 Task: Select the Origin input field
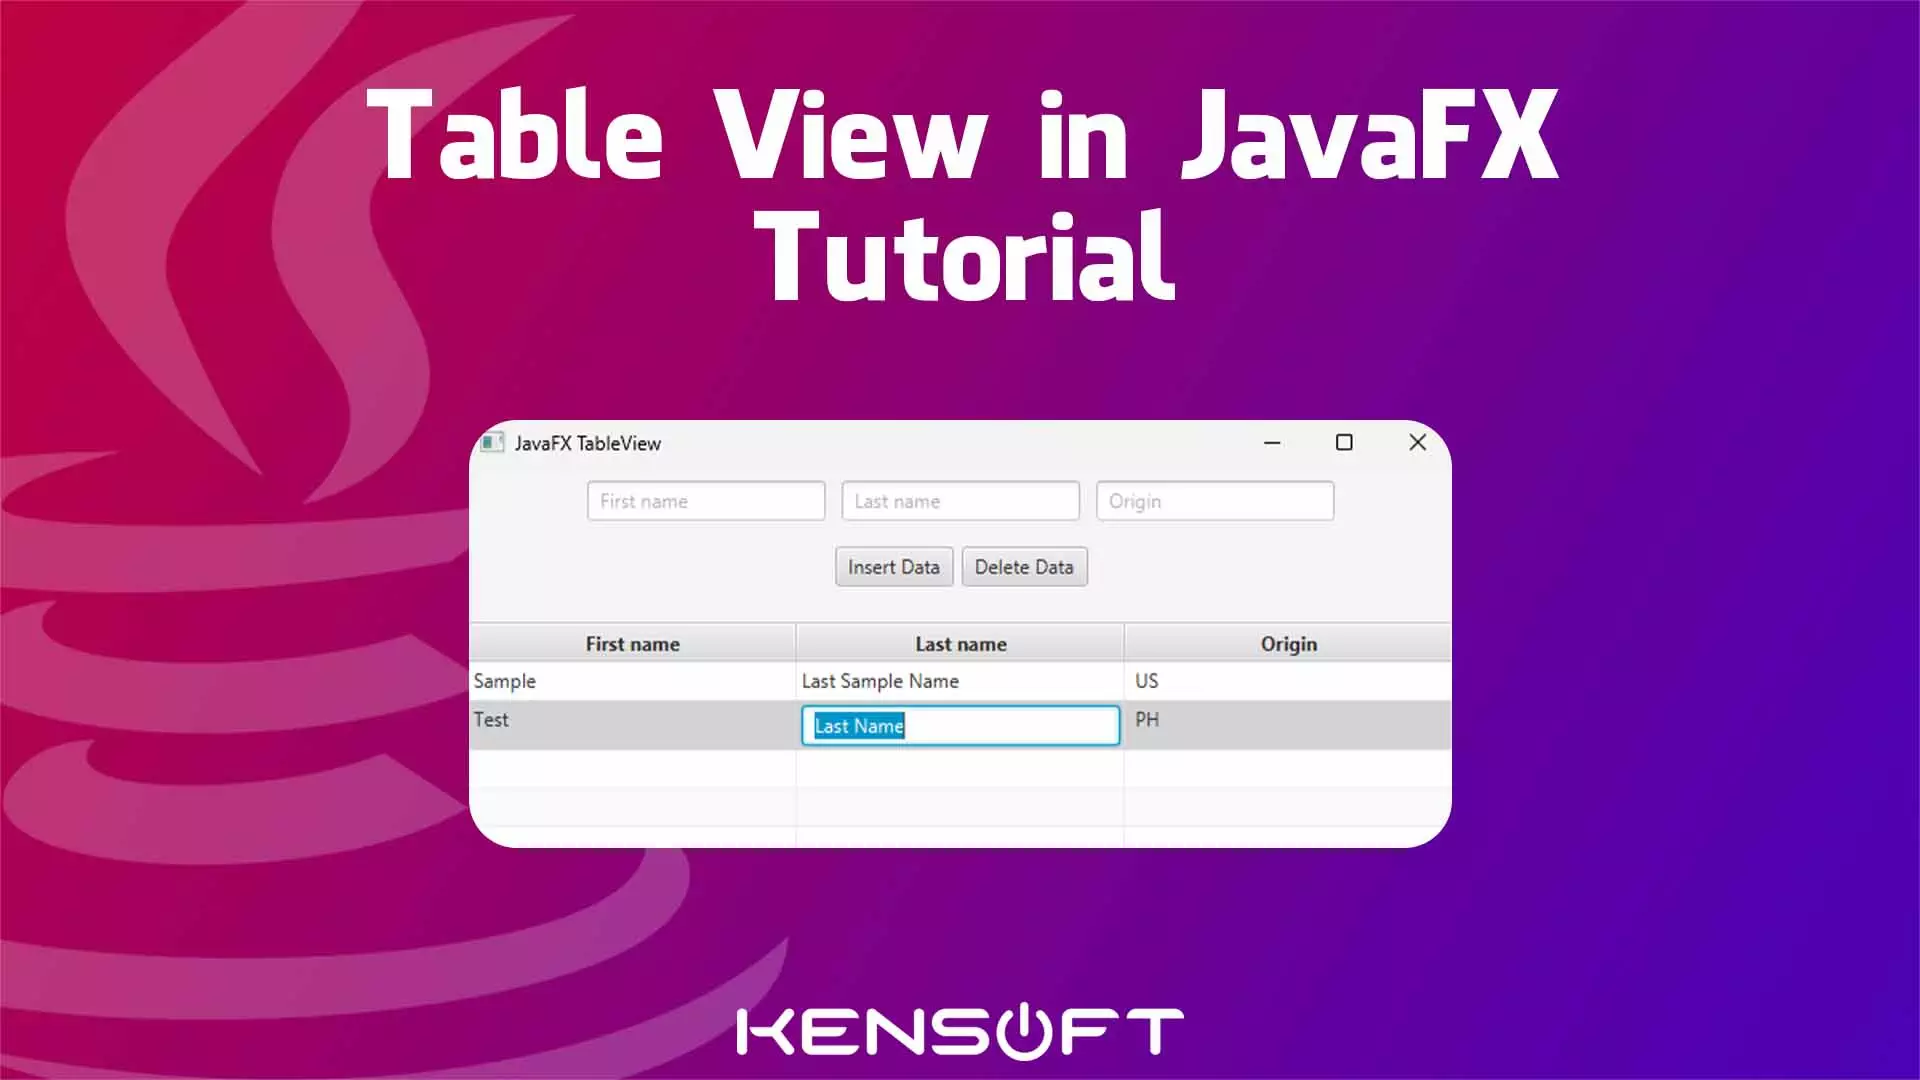point(1215,501)
